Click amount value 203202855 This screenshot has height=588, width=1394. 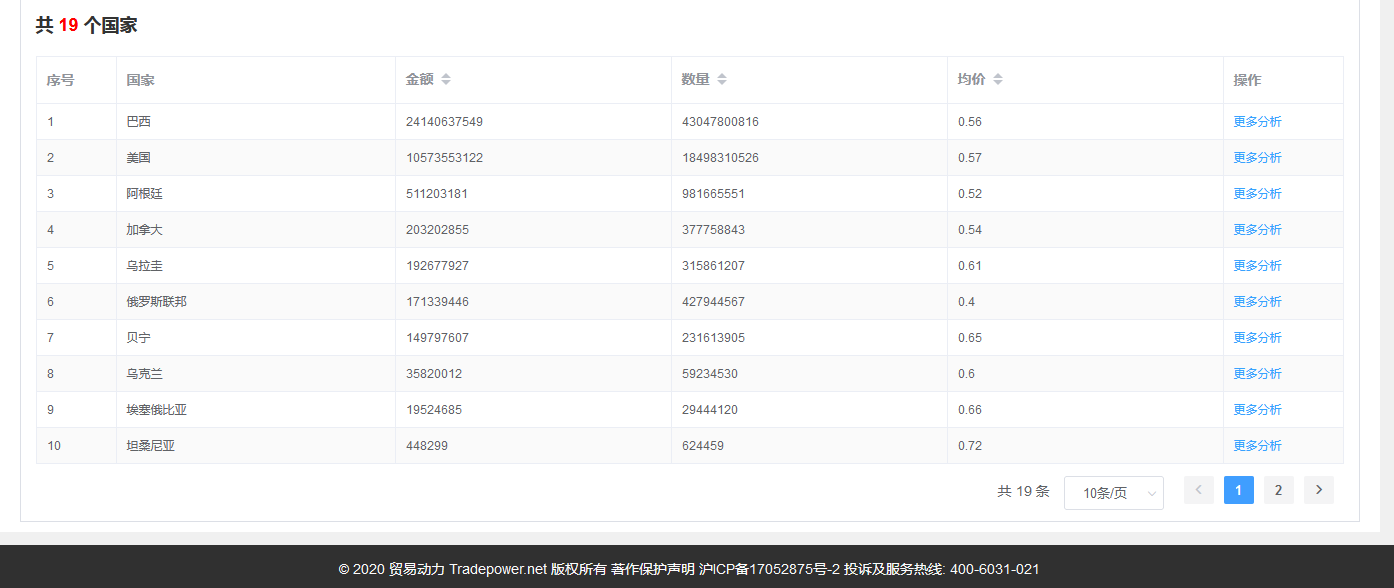[437, 230]
